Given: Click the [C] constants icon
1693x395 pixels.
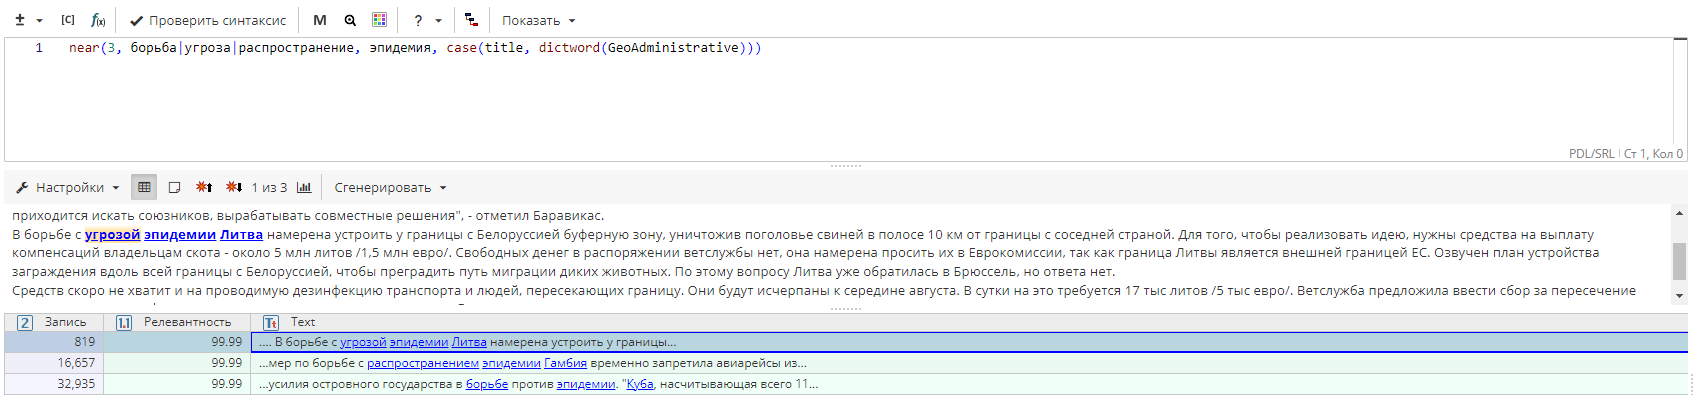Looking at the screenshot, I should (x=68, y=20).
